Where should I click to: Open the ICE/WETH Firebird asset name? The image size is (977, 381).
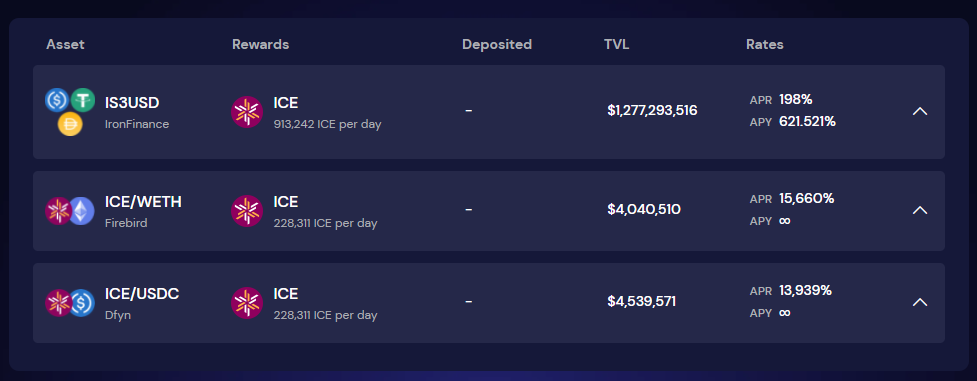click(x=143, y=211)
